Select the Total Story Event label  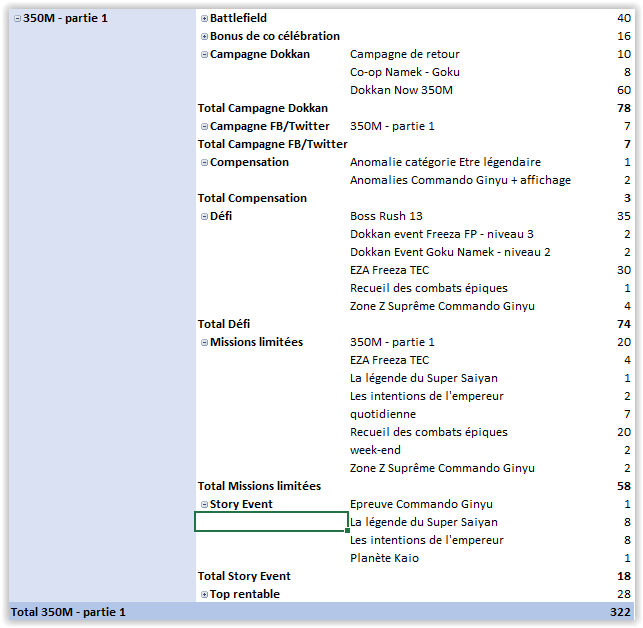(244, 576)
